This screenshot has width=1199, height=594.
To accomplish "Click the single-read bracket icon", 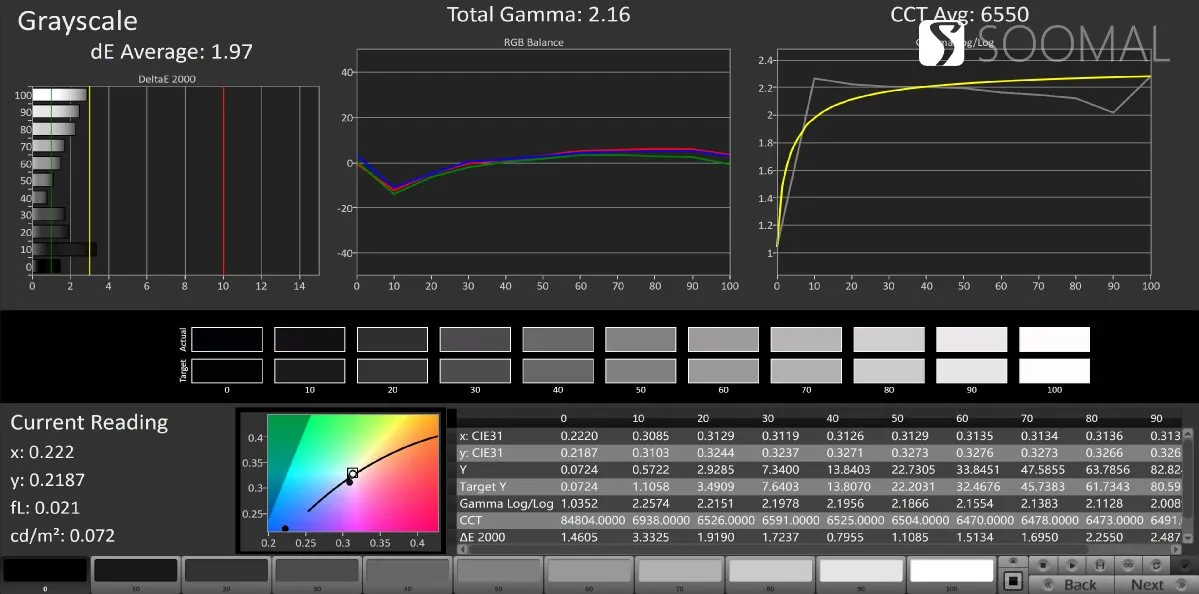I will [x=1100, y=566].
